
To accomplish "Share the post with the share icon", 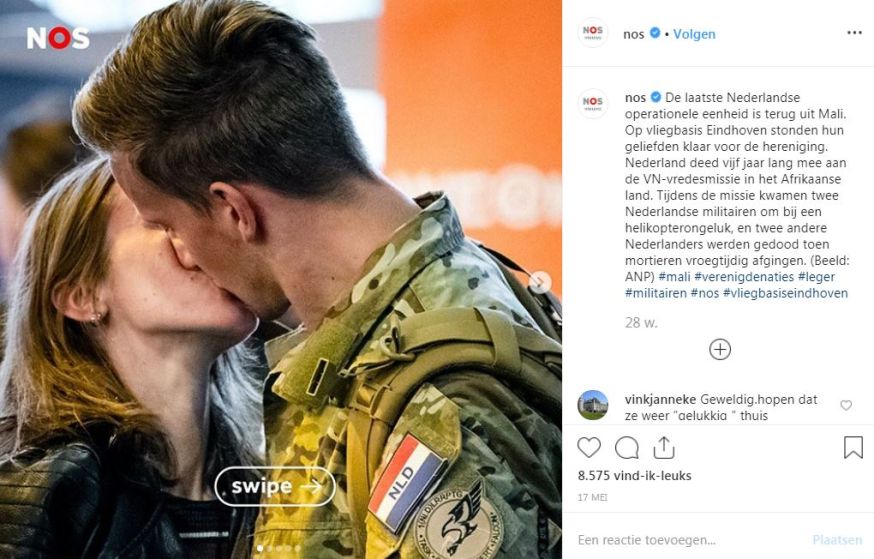I will coord(663,448).
